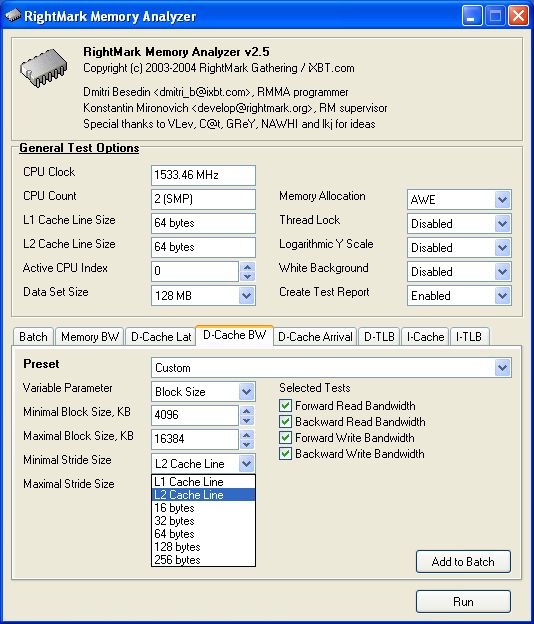Choose 32 bytes stride option

coord(203,521)
